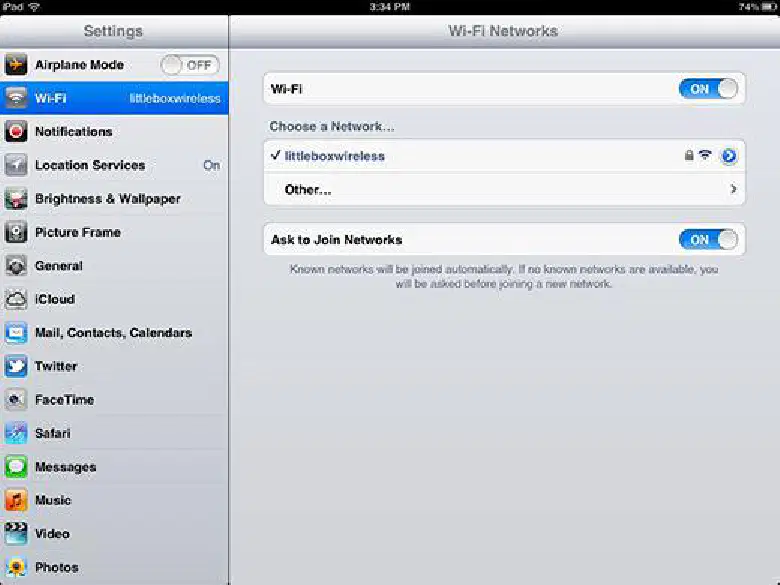Open Messages settings
This screenshot has height=585, width=780.
[114, 467]
